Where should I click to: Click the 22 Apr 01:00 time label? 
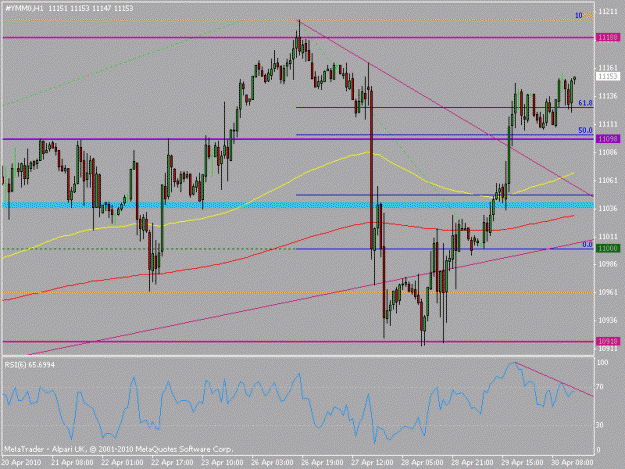click(122, 462)
